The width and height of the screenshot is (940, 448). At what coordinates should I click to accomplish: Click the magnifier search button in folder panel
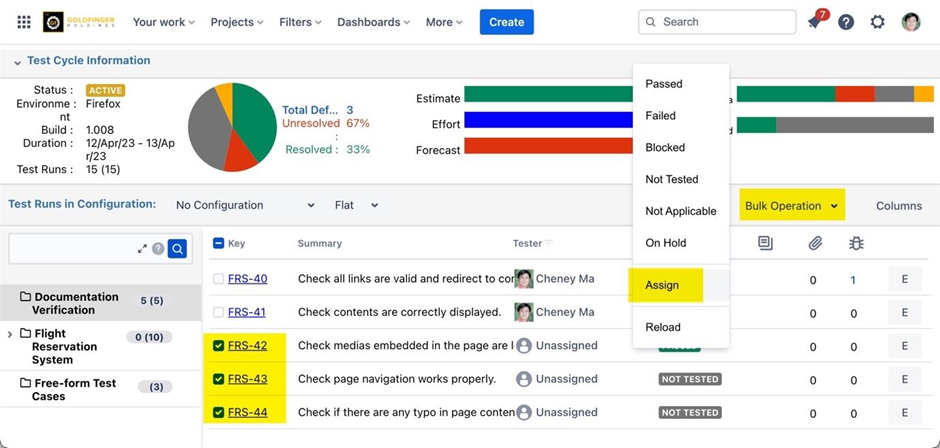pos(177,249)
